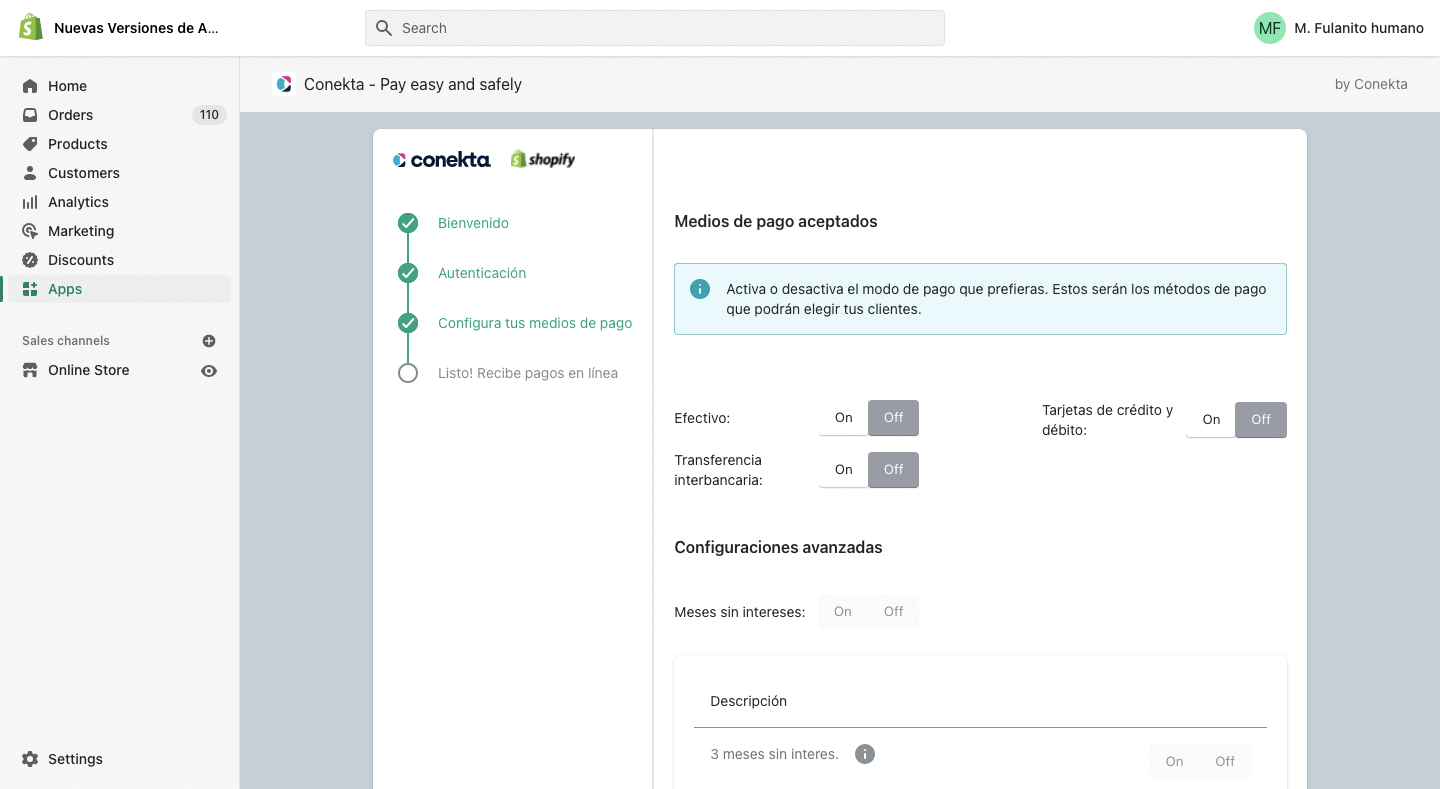Viewport: 1440px width, 789px height.
Task: Click the conekta logo in wizard
Action: [x=442, y=160]
